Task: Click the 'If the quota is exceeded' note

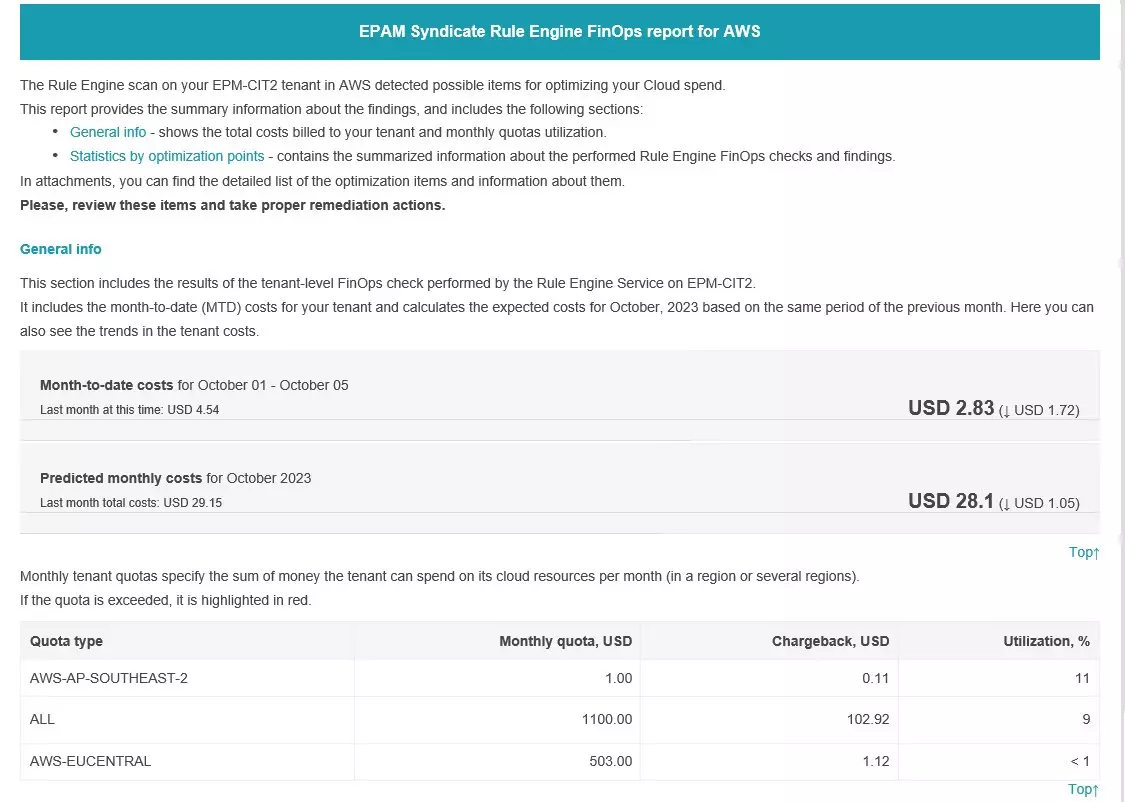Action: [x=166, y=600]
